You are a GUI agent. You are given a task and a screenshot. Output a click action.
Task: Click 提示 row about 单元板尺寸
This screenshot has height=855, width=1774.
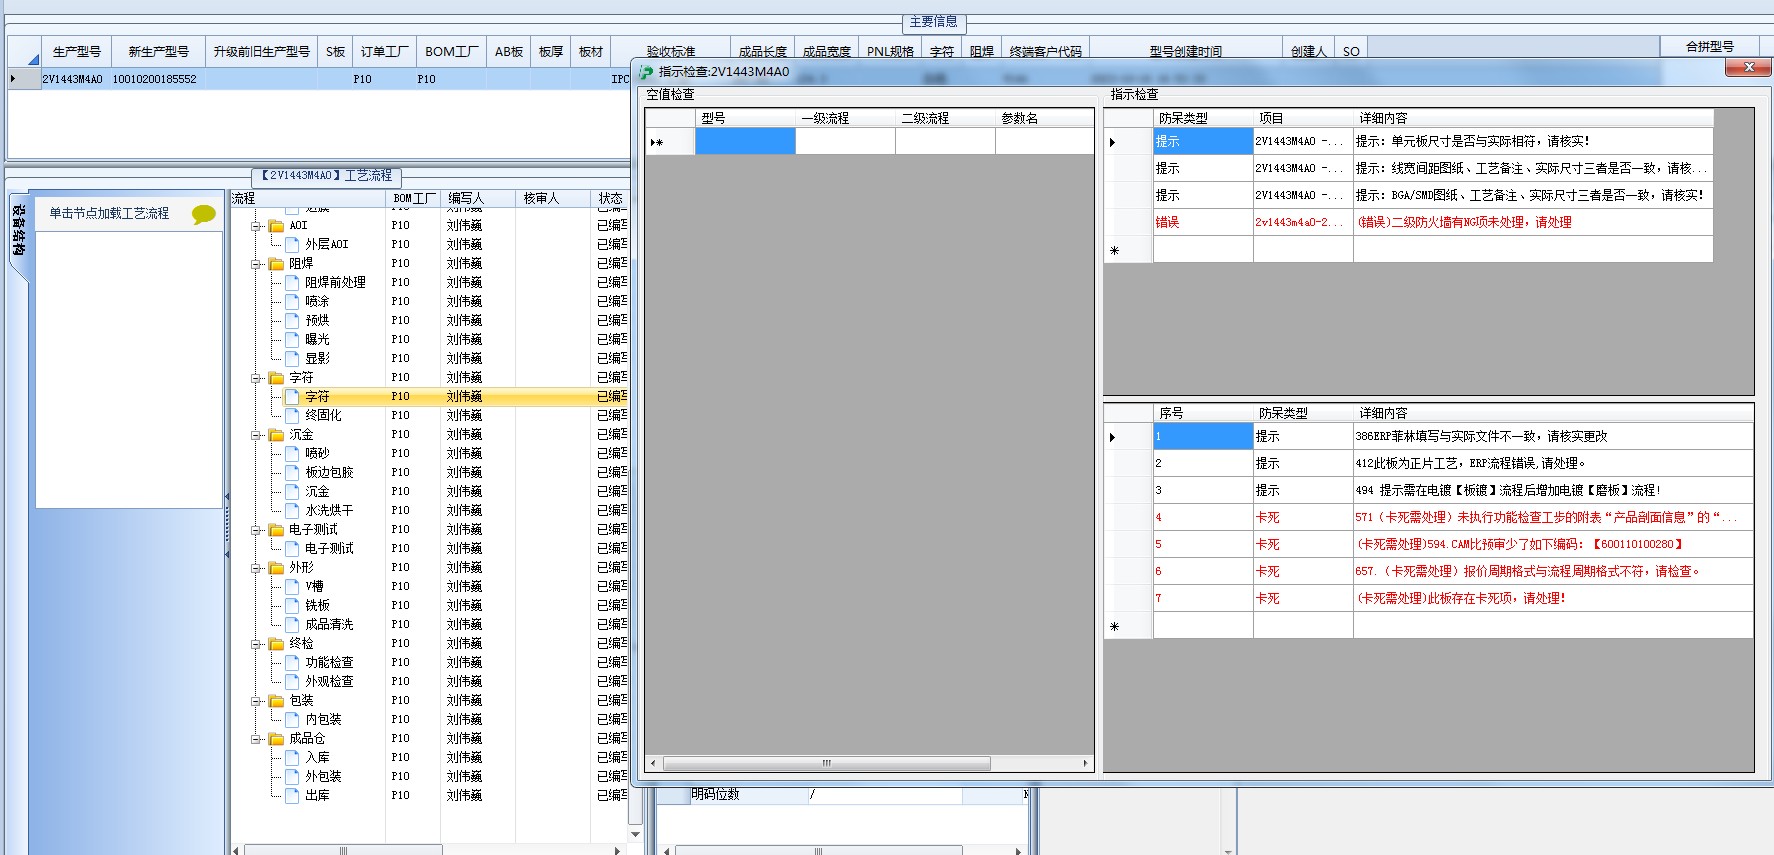click(1409, 141)
